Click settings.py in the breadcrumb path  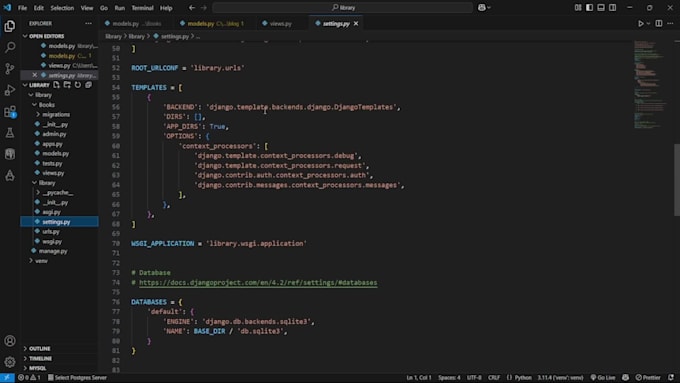[x=174, y=36]
